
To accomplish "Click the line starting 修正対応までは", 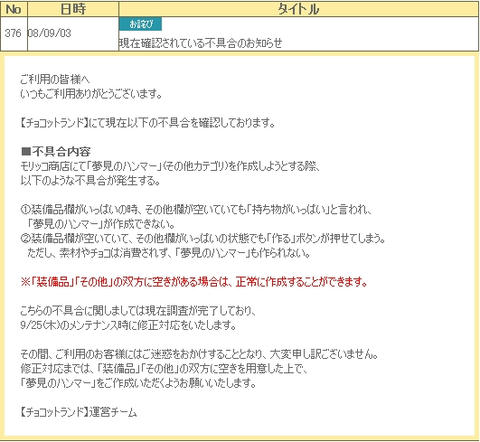I will click(164, 369).
